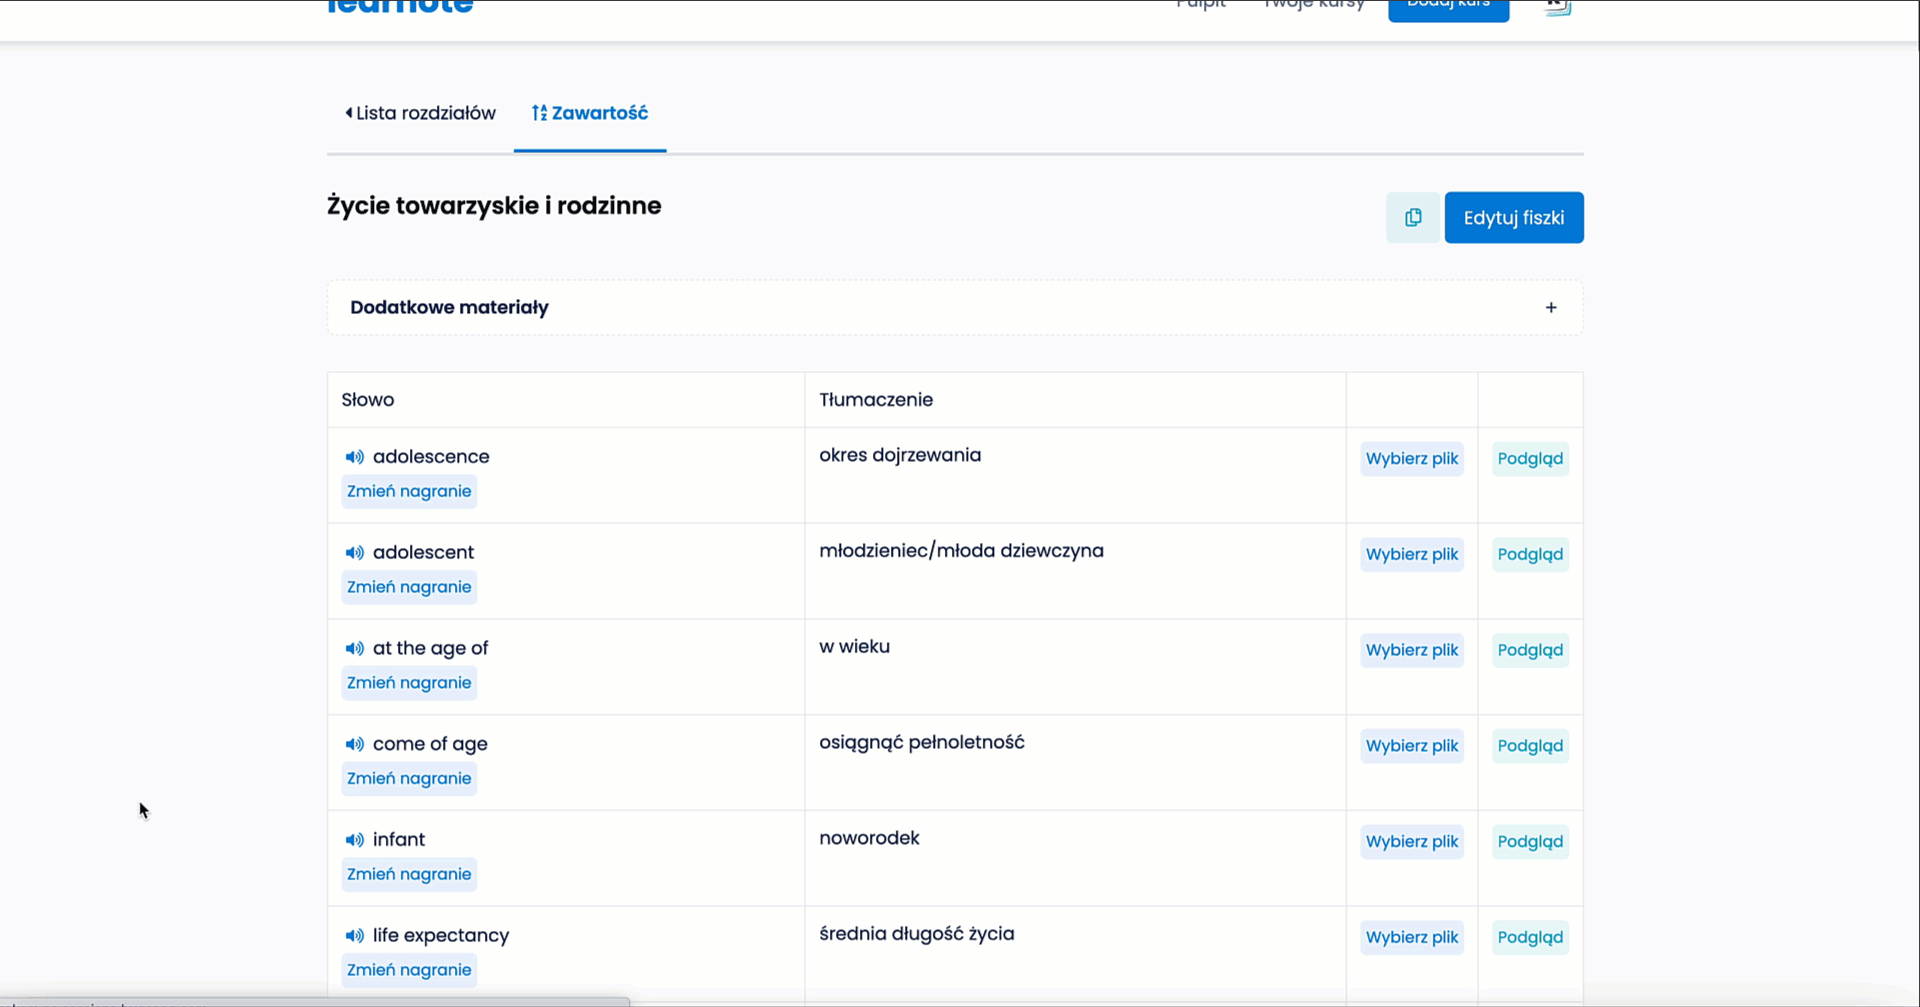
Task: Go back to Lista rozdziałów
Action: coord(420,113)
